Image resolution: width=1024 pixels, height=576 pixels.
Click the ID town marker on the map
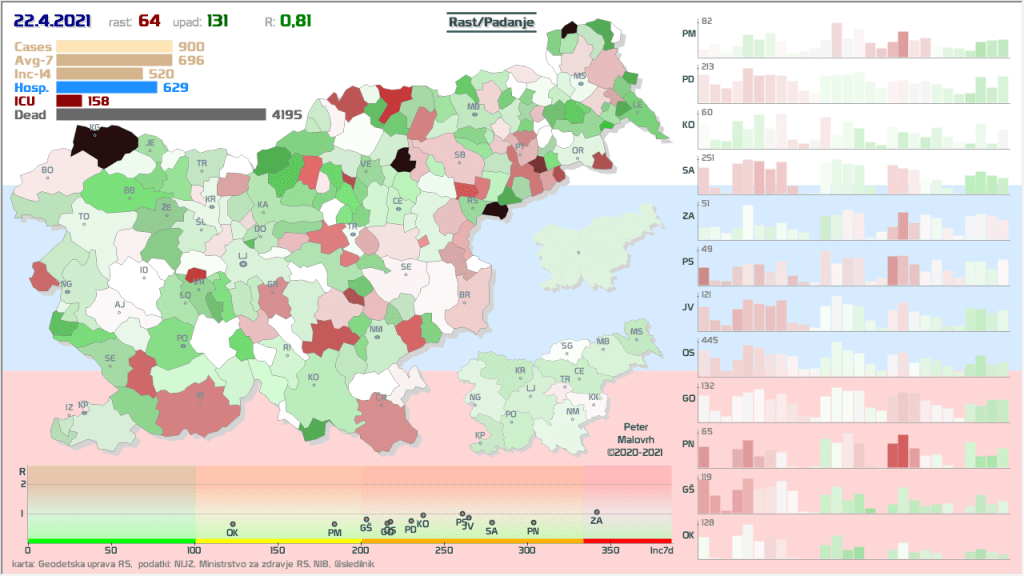[144, 271]
